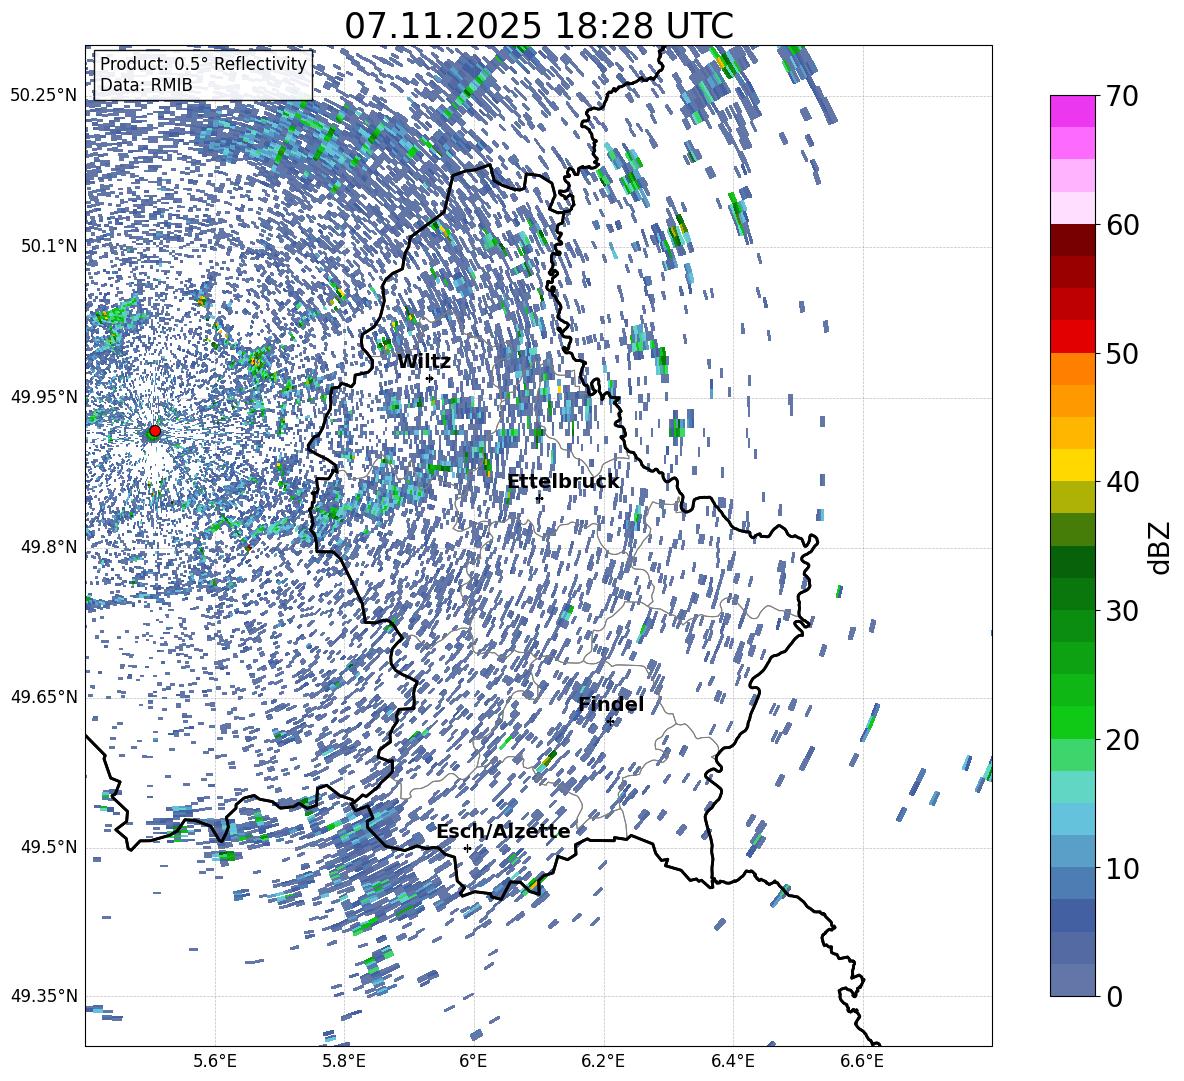Viewport: 1184px width, 1081px height.
Task: Click the 60 tick on the colorbar
Action: [1121, 225]
